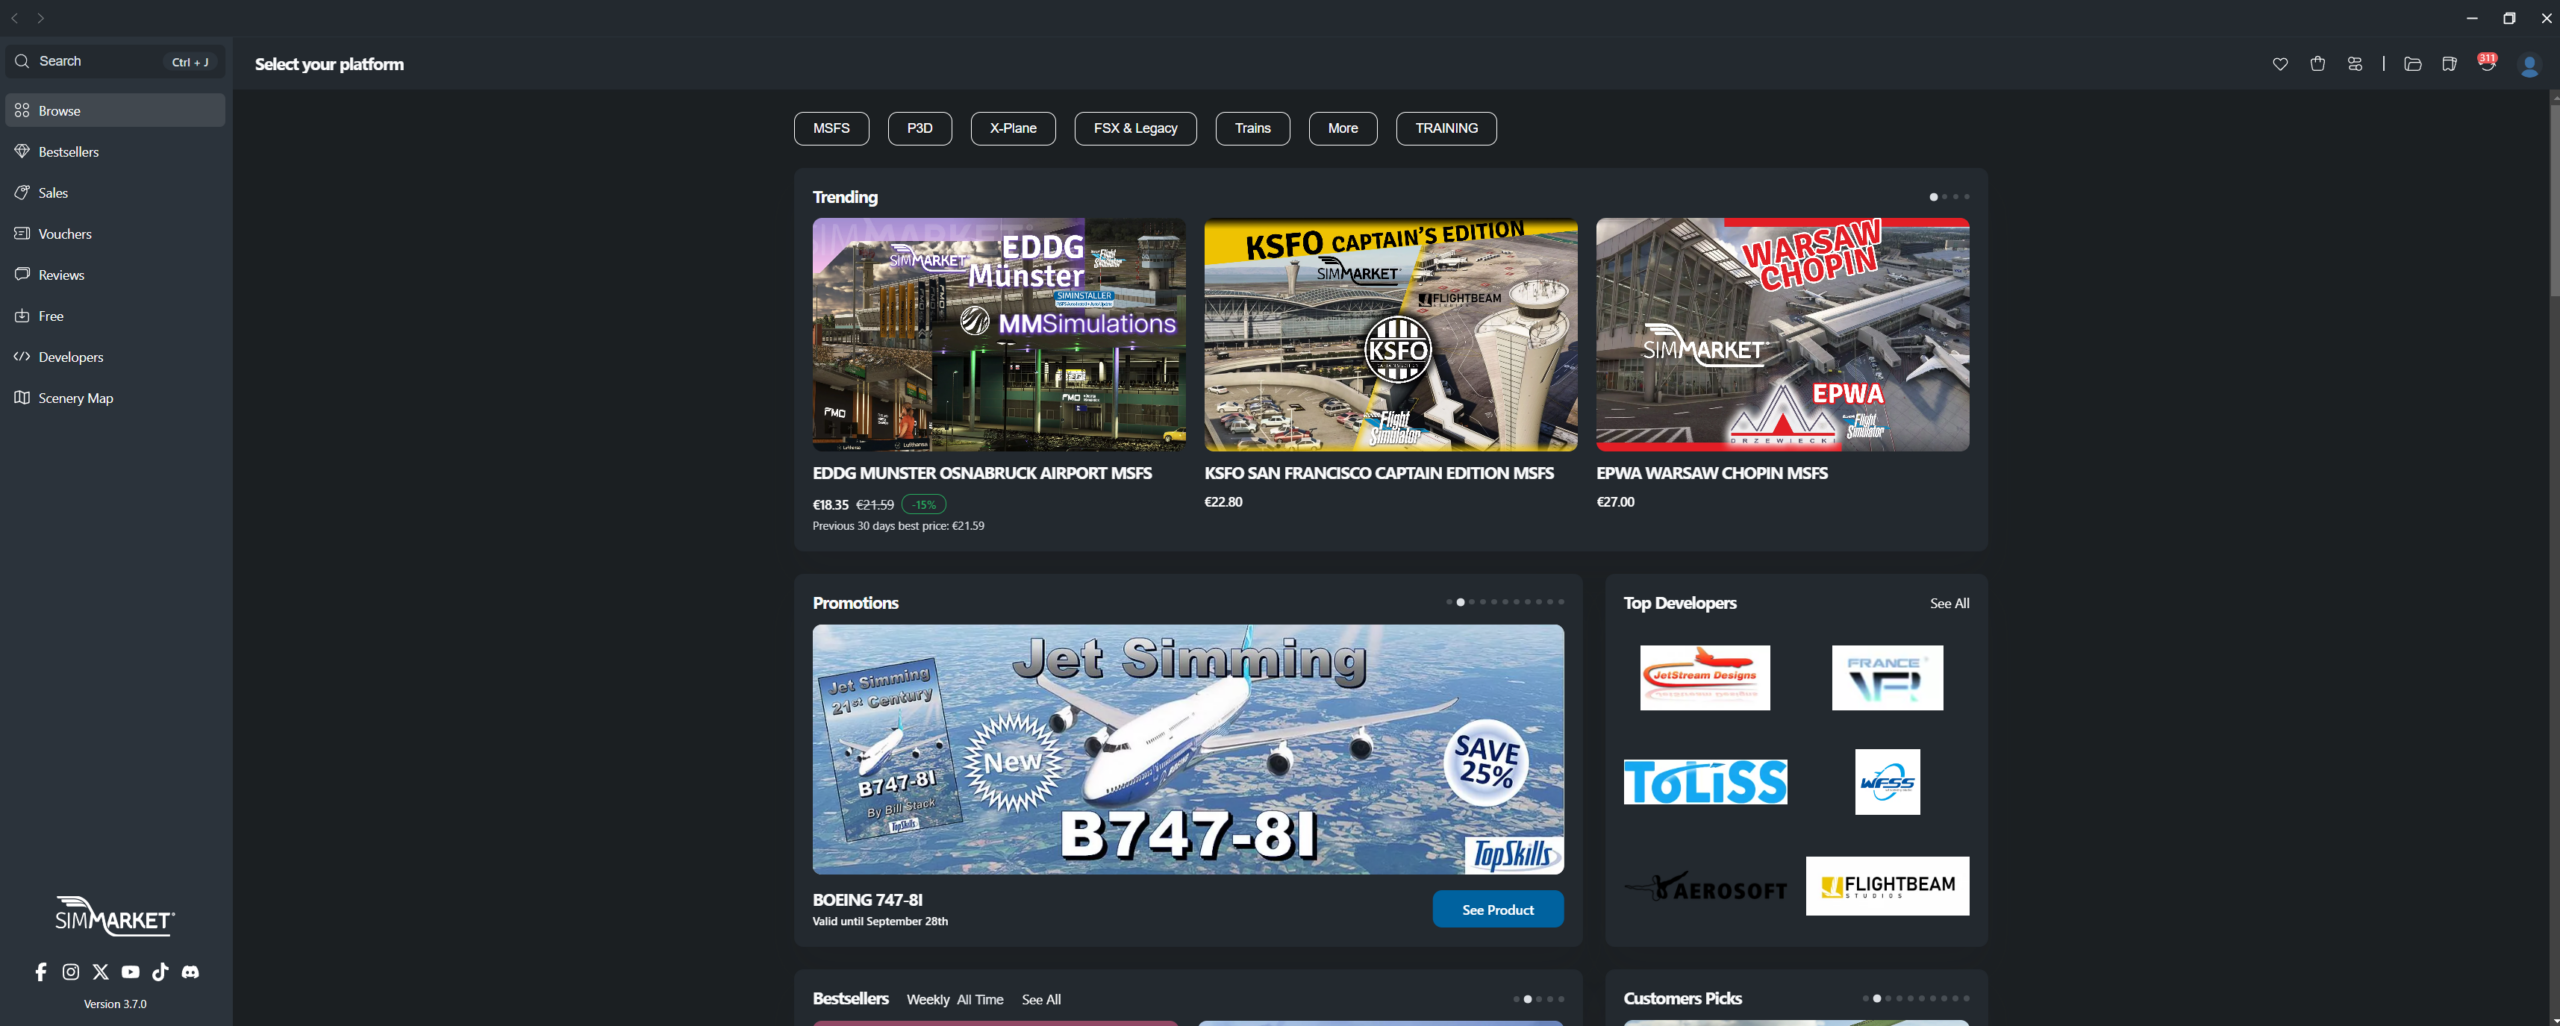Open the ToLiSS developer logo
Screen dimensions: 2560x1026
pyautogui.click(x=1705, y=782)
